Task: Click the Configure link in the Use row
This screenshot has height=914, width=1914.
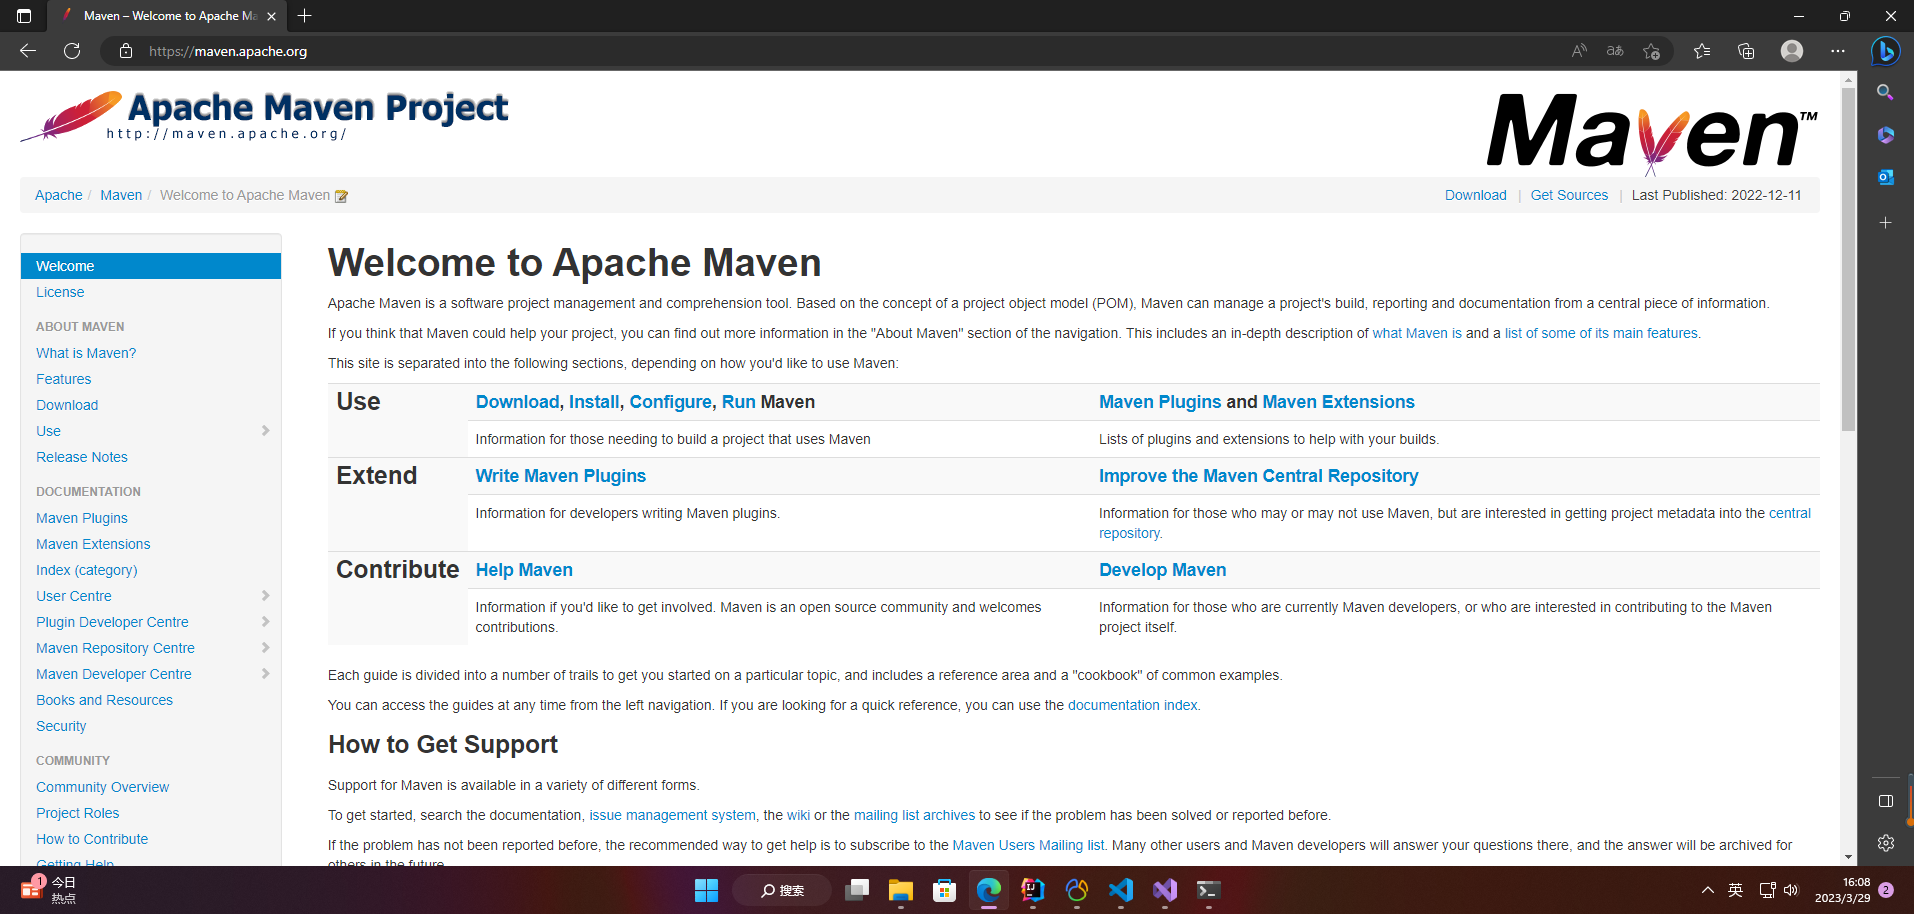Action: pos(671,402)
